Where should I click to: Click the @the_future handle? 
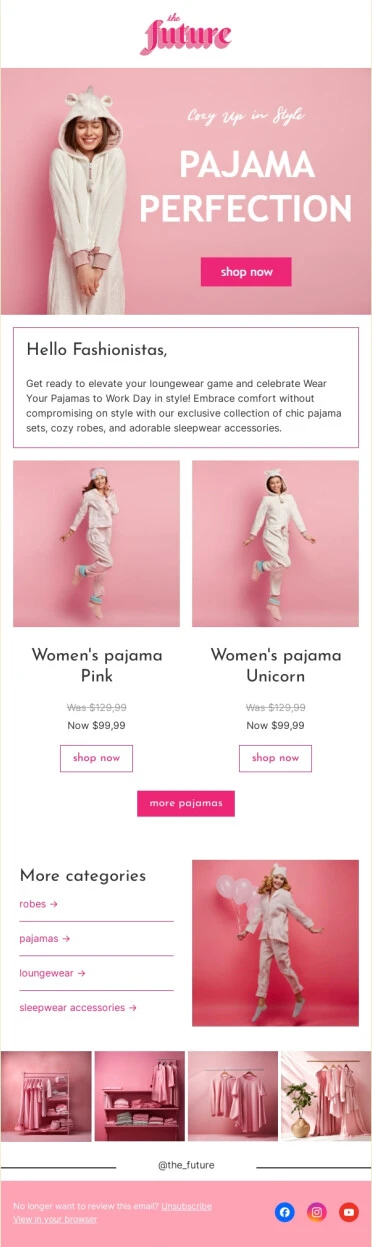tap(186, 1165)
